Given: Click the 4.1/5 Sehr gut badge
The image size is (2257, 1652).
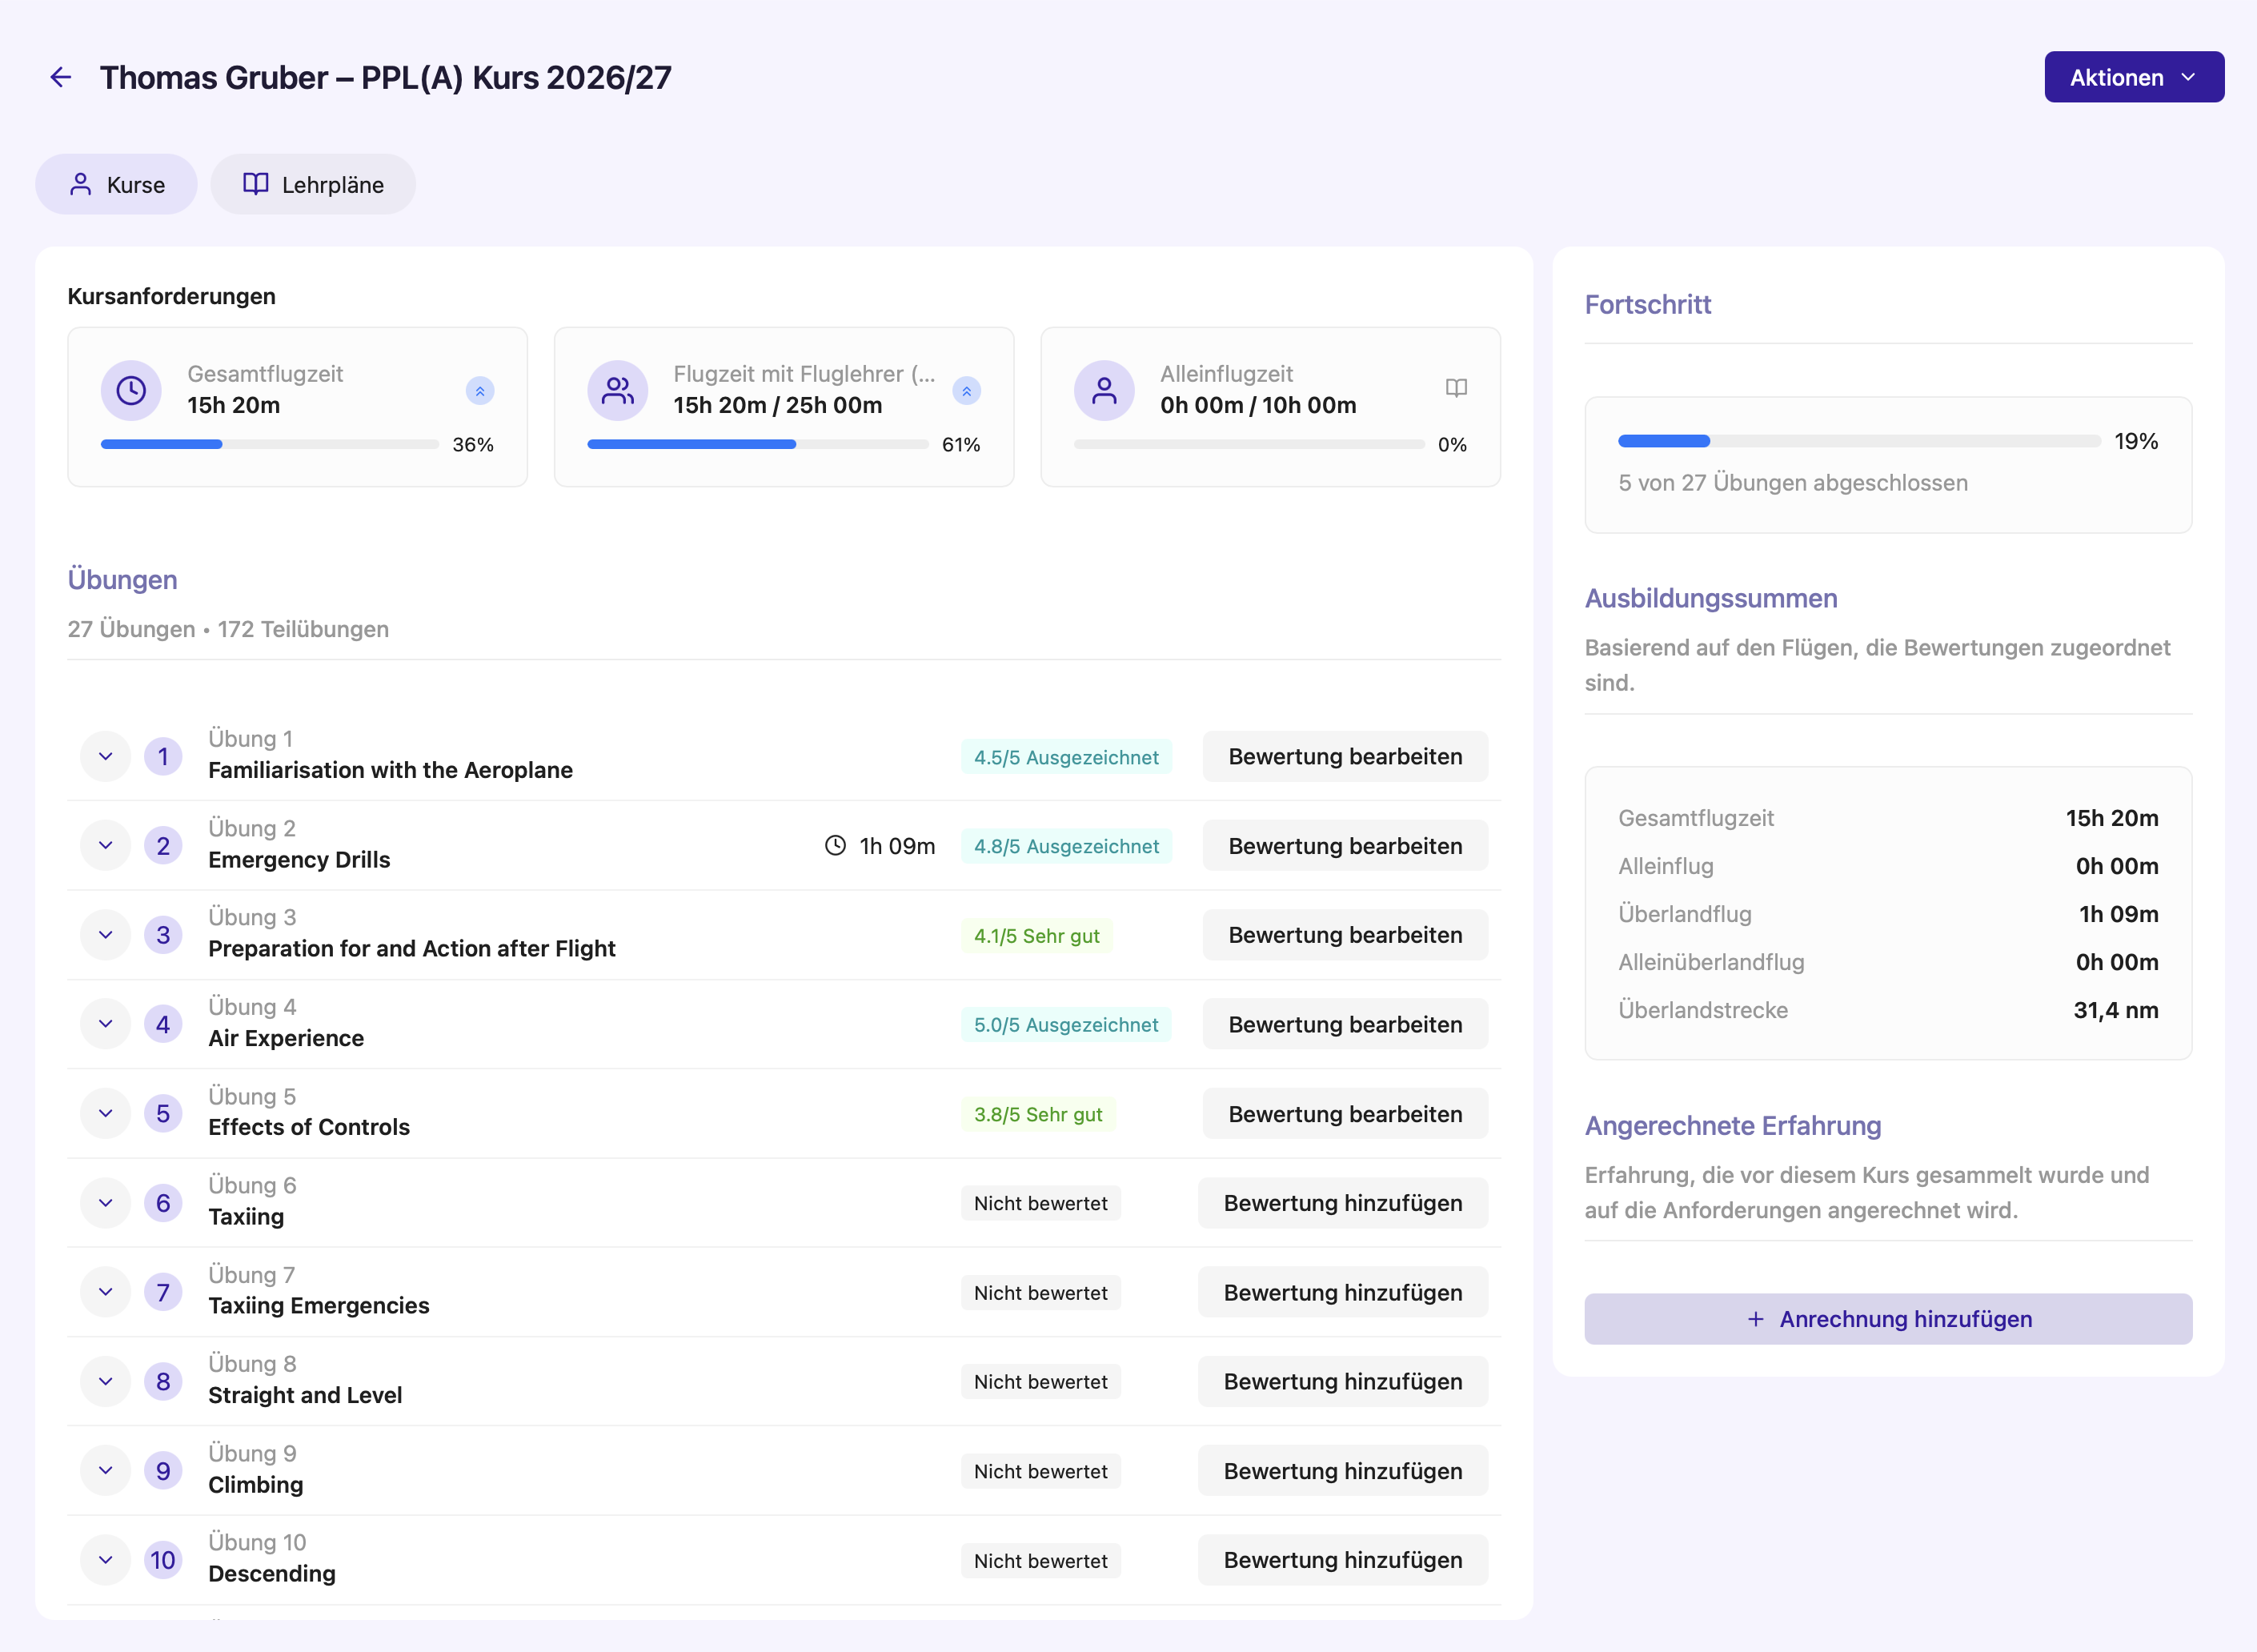Looking at the screenshot, I should click(x=1037, y=936).
